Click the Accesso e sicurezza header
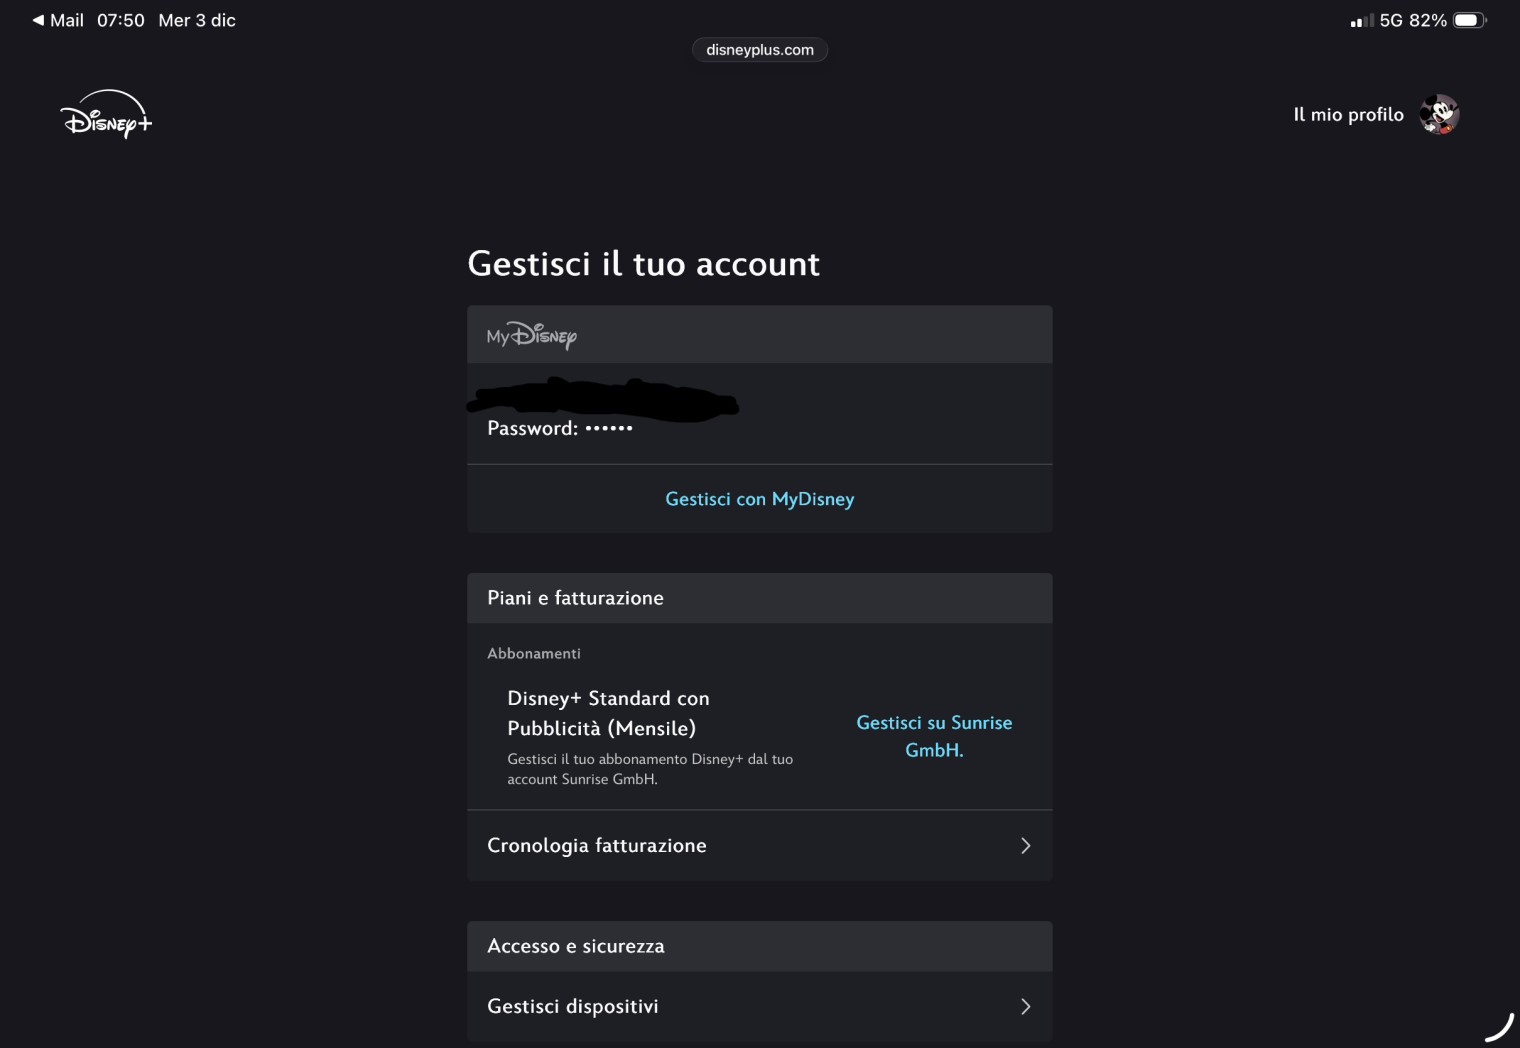 576,946
